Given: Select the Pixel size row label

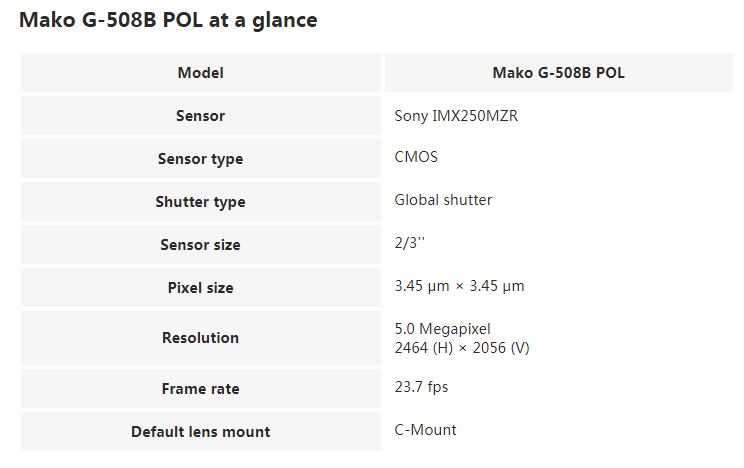Looking at the screenshot, I should tap(201, 288).
